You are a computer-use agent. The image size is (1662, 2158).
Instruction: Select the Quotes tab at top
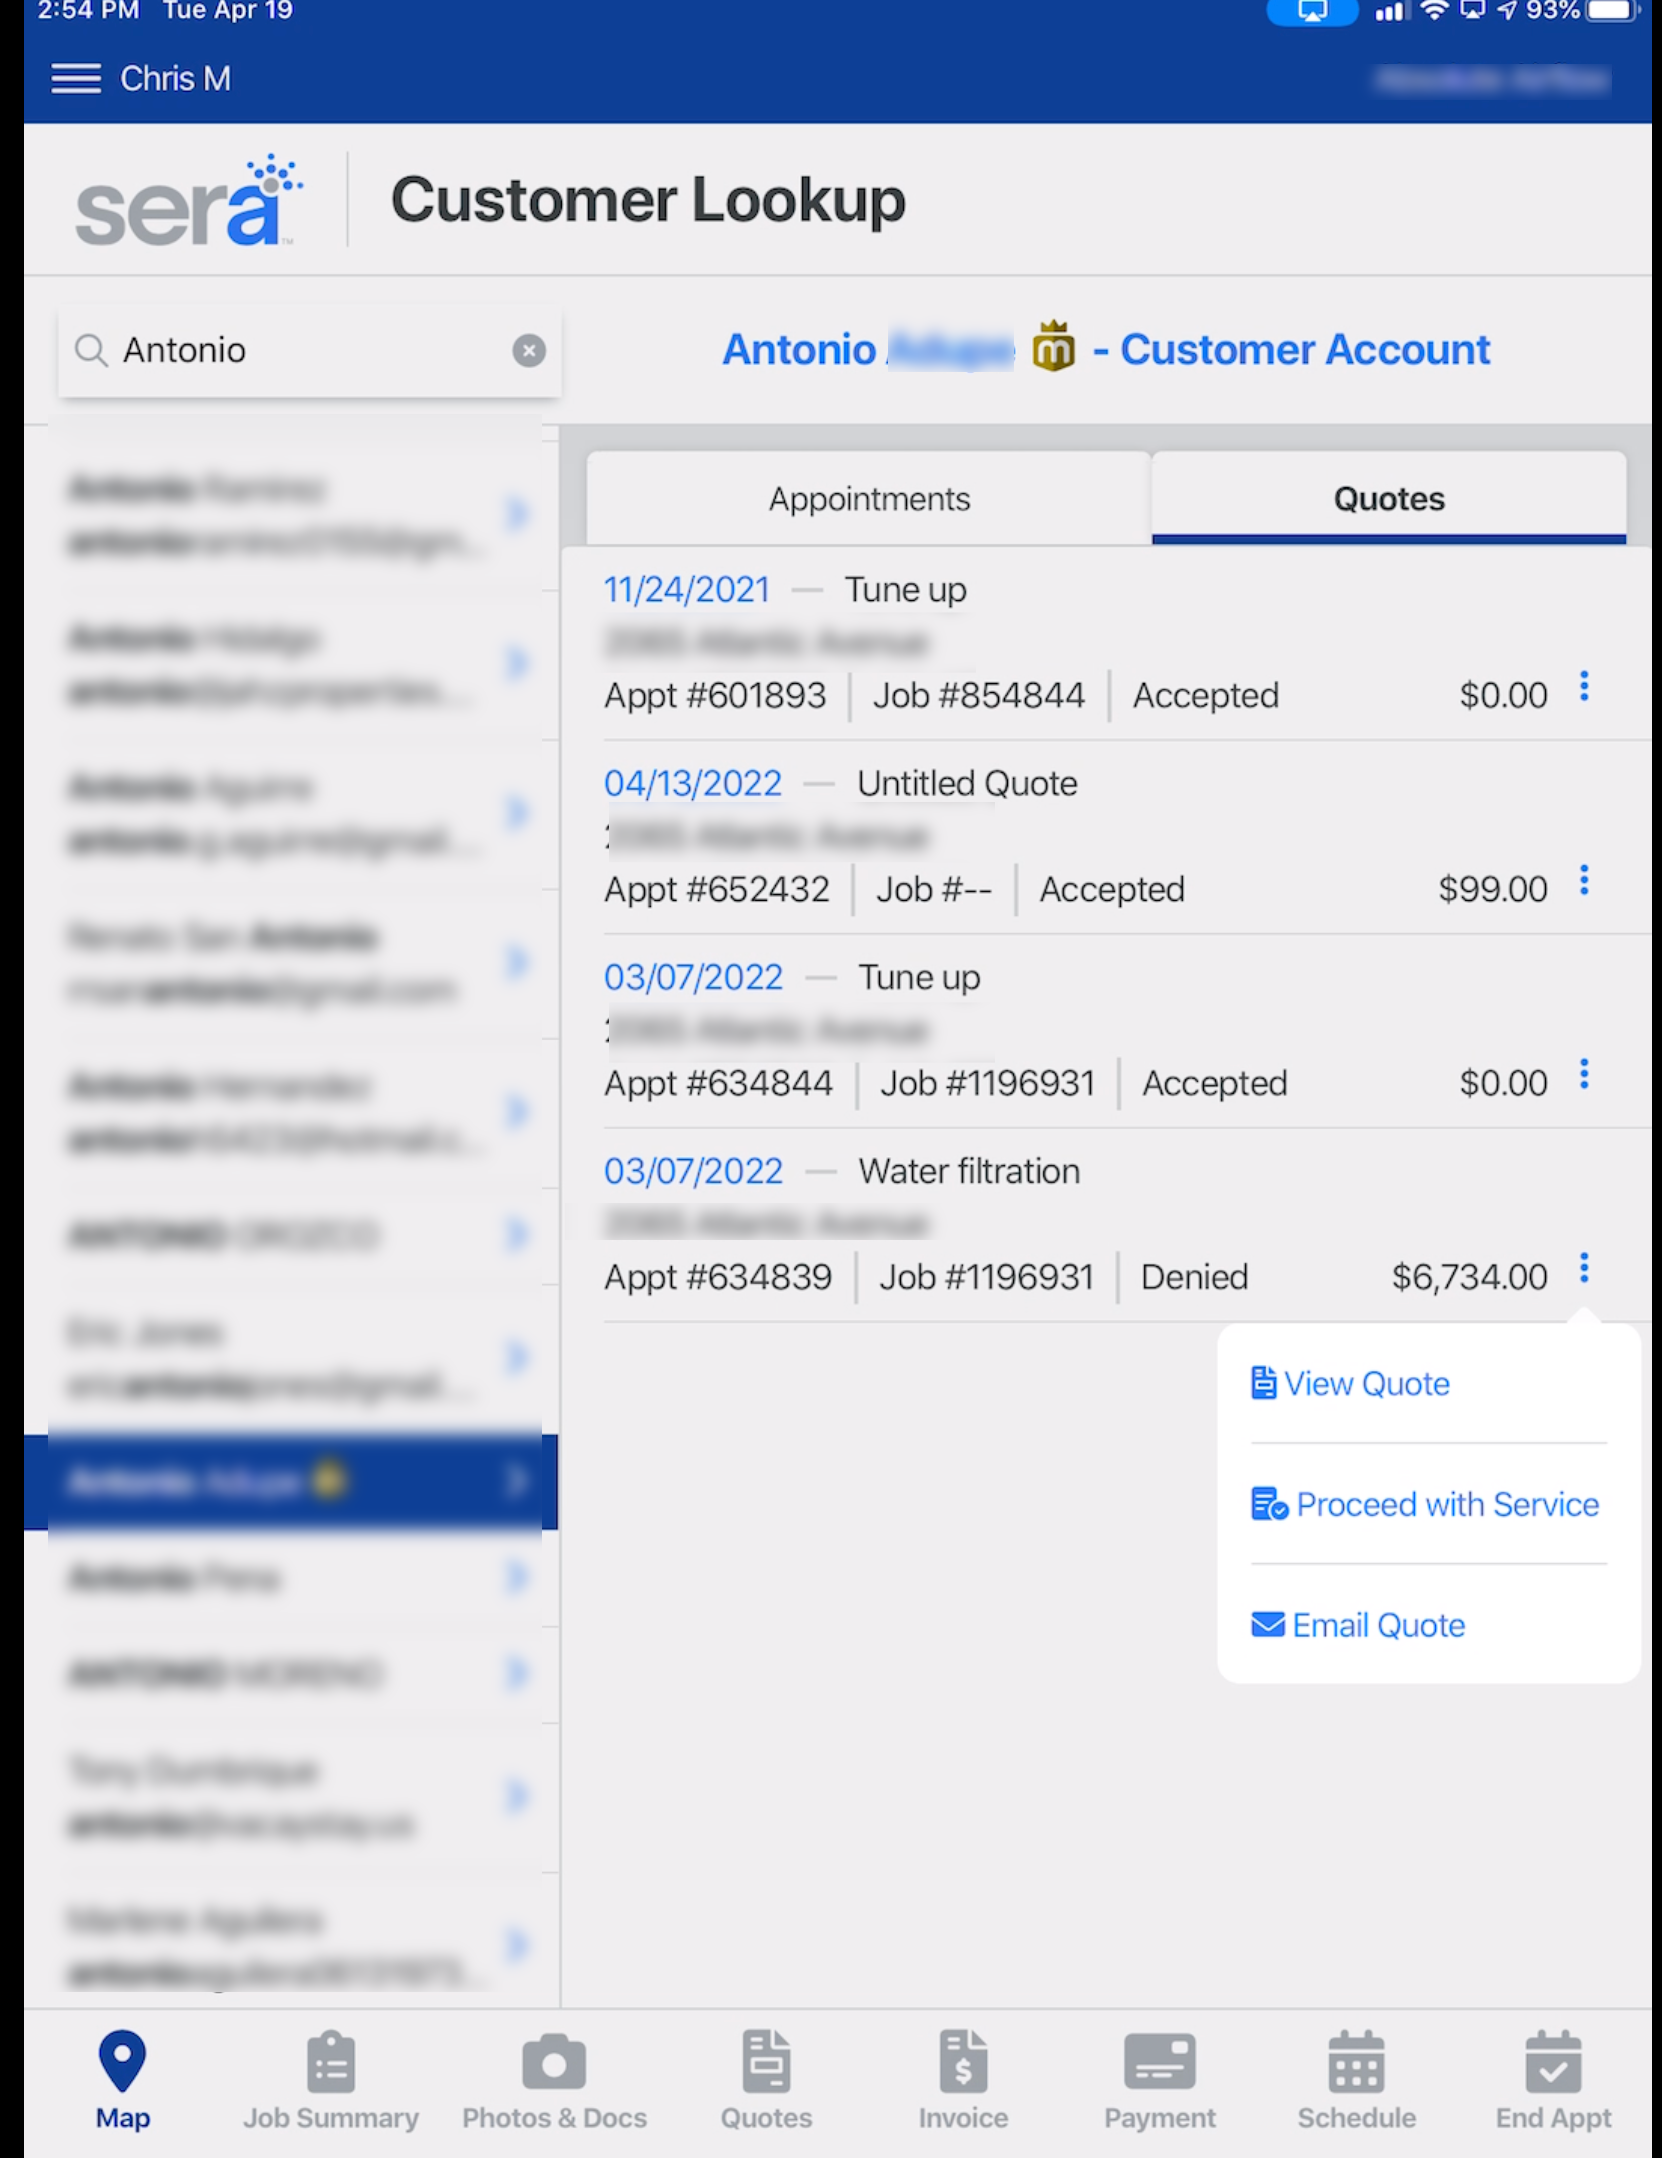coord(1388,498)
